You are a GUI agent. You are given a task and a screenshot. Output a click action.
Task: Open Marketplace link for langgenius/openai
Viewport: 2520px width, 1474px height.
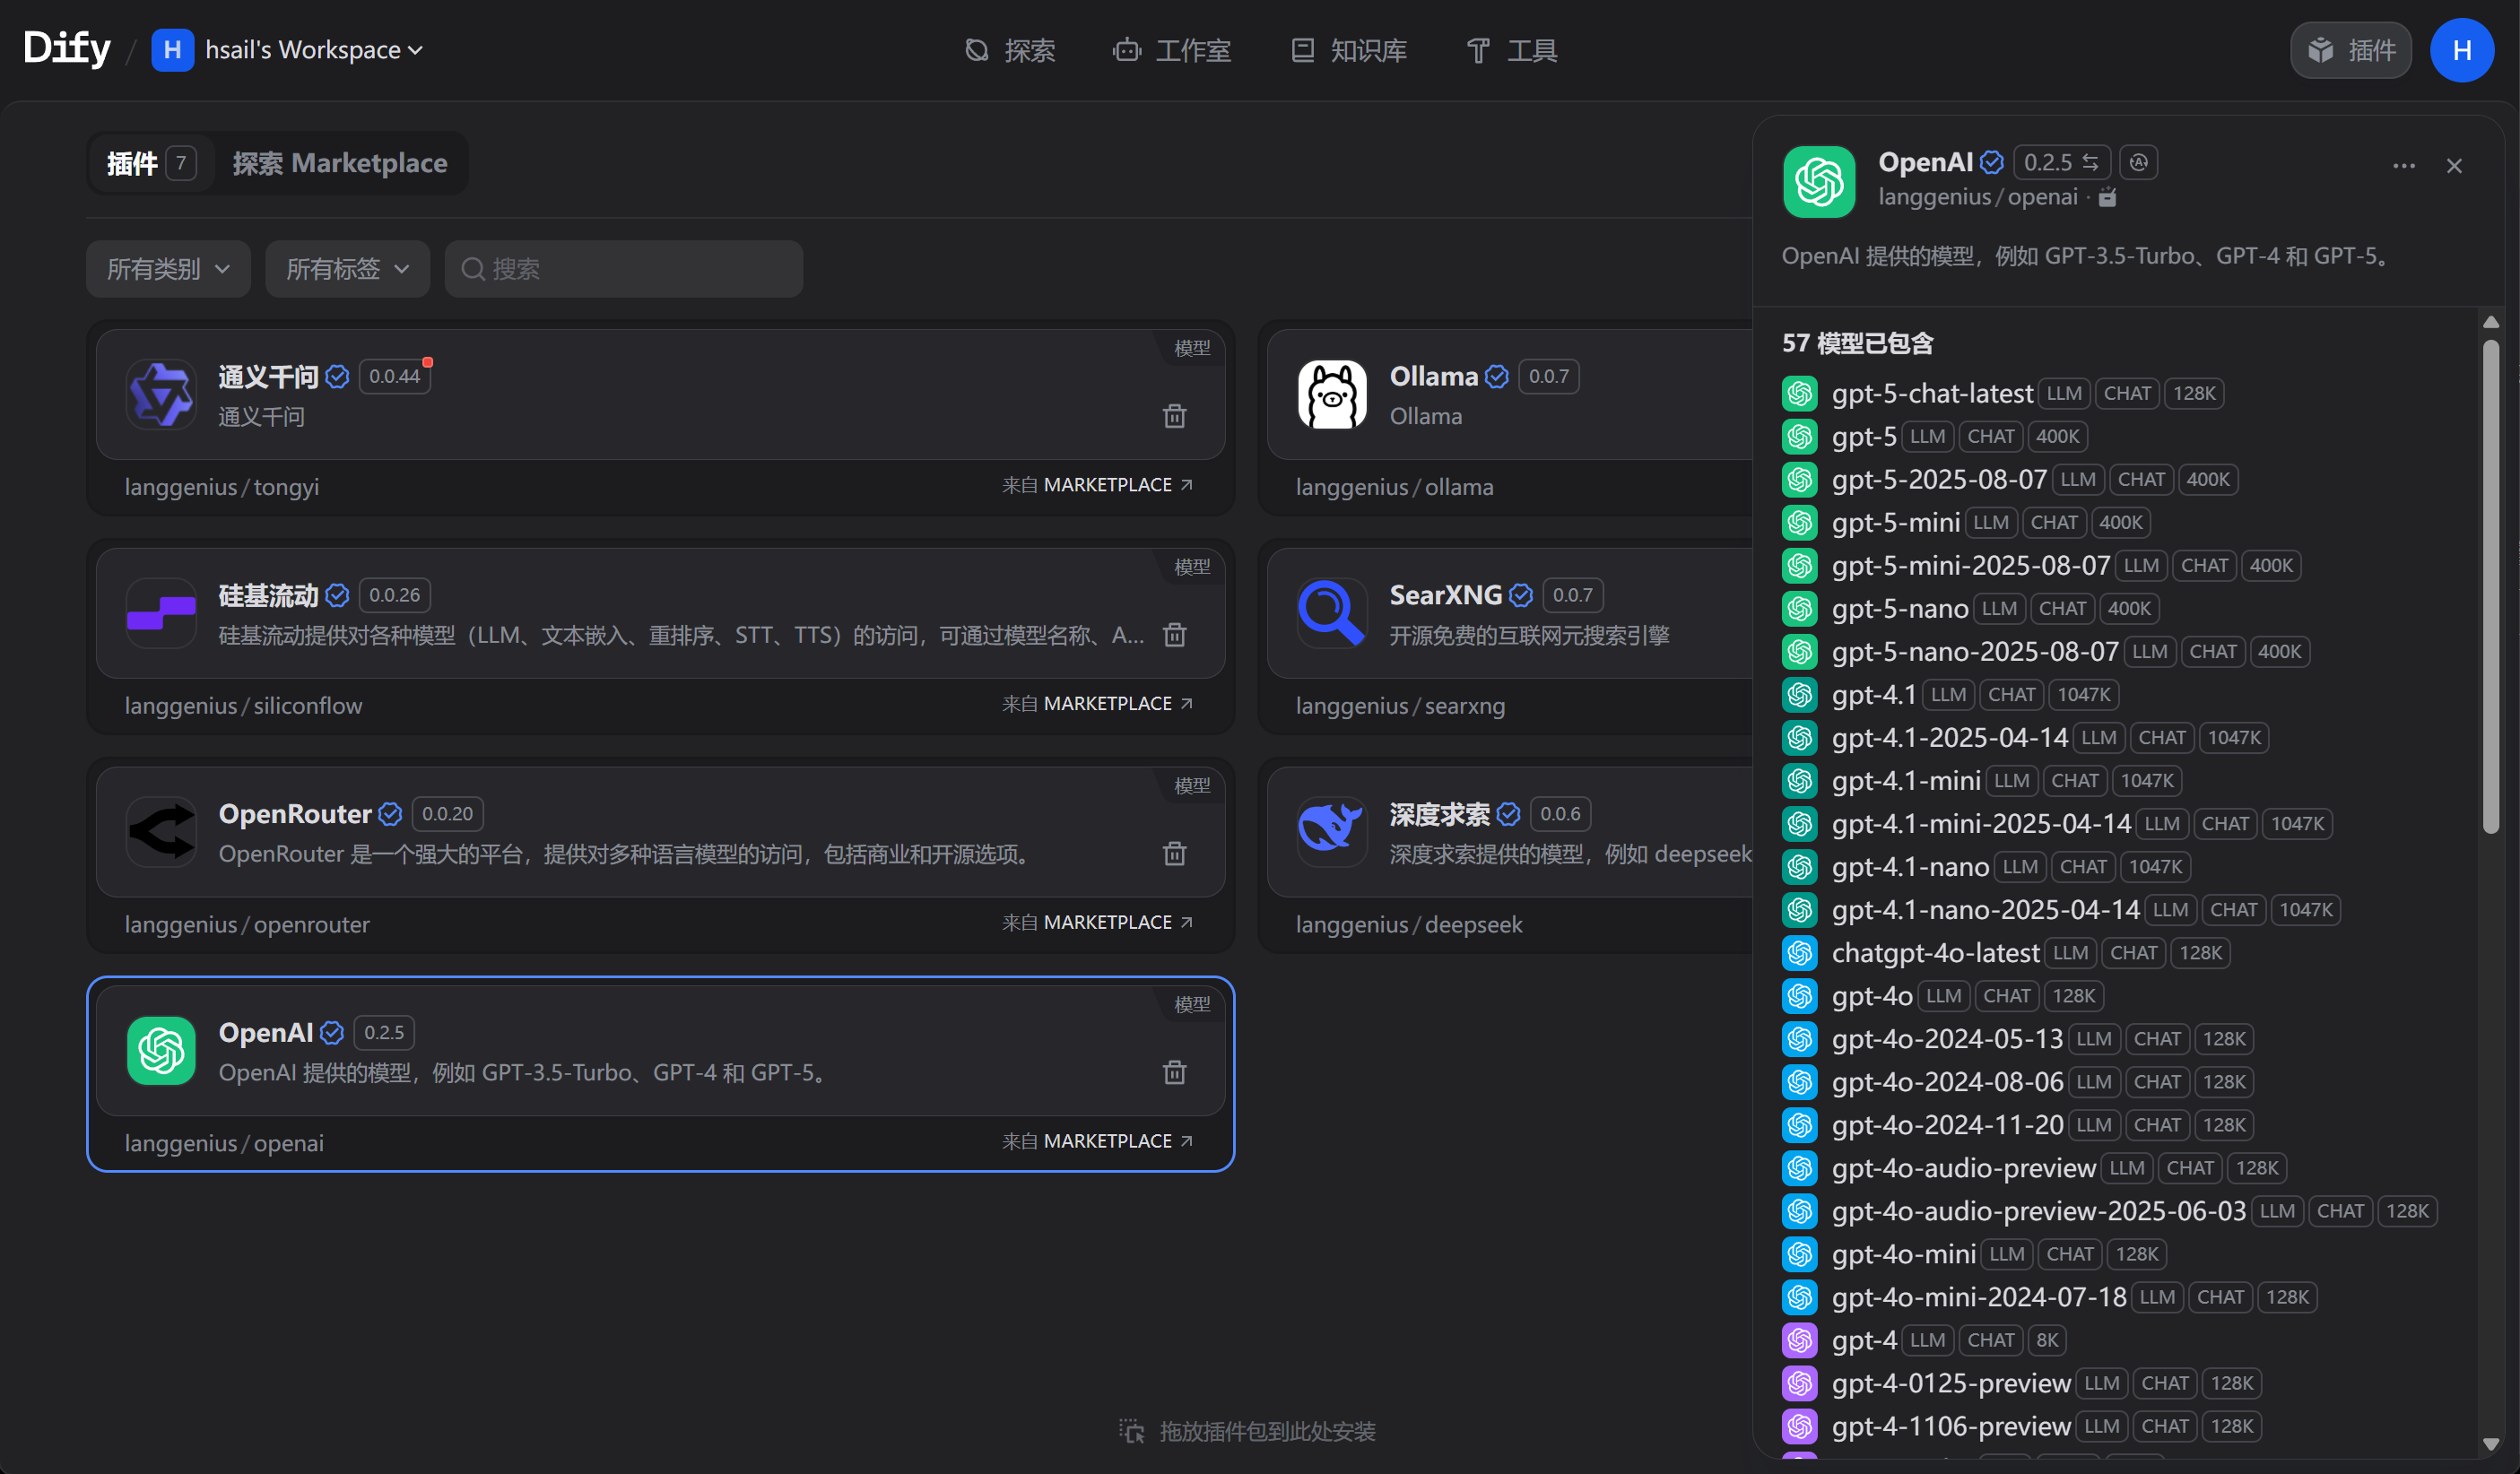click(1097, 1141)
